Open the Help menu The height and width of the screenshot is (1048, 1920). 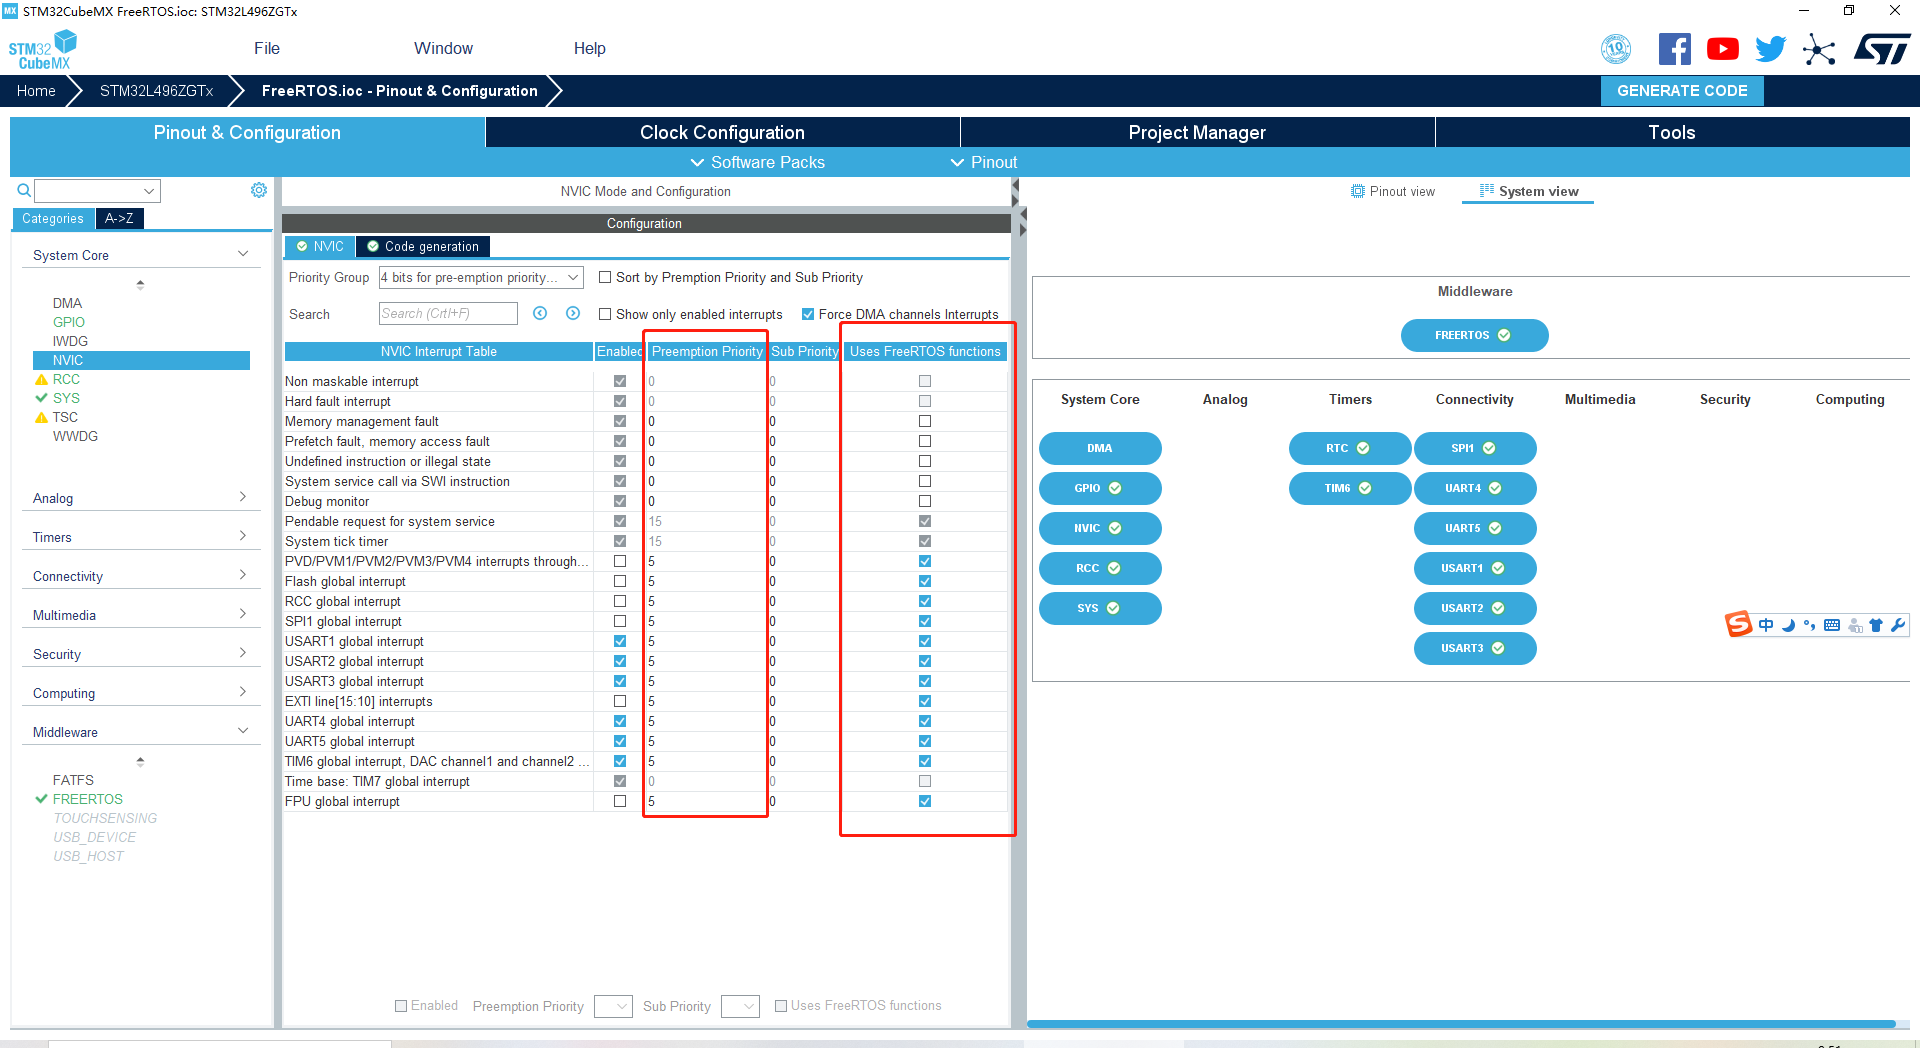(589, 48)
